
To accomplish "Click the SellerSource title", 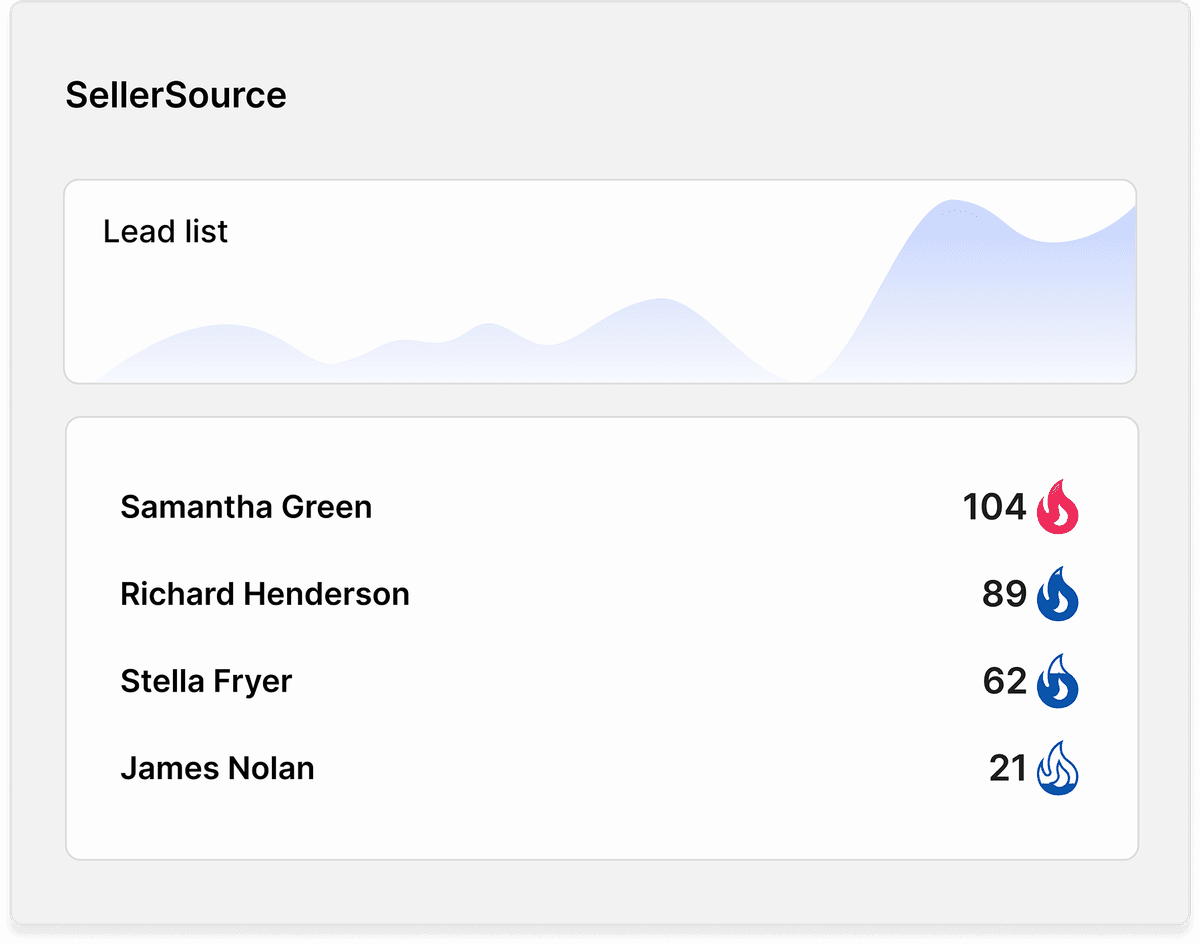I will coord(176,95).
